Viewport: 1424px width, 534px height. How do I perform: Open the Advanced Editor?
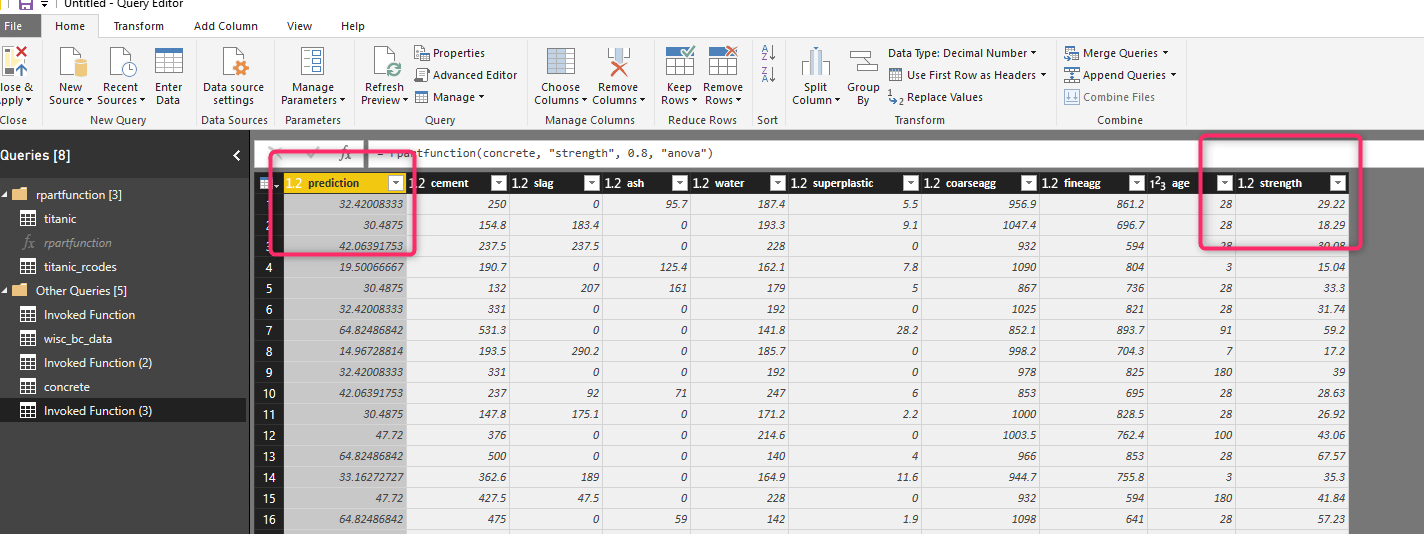[466, 75]
